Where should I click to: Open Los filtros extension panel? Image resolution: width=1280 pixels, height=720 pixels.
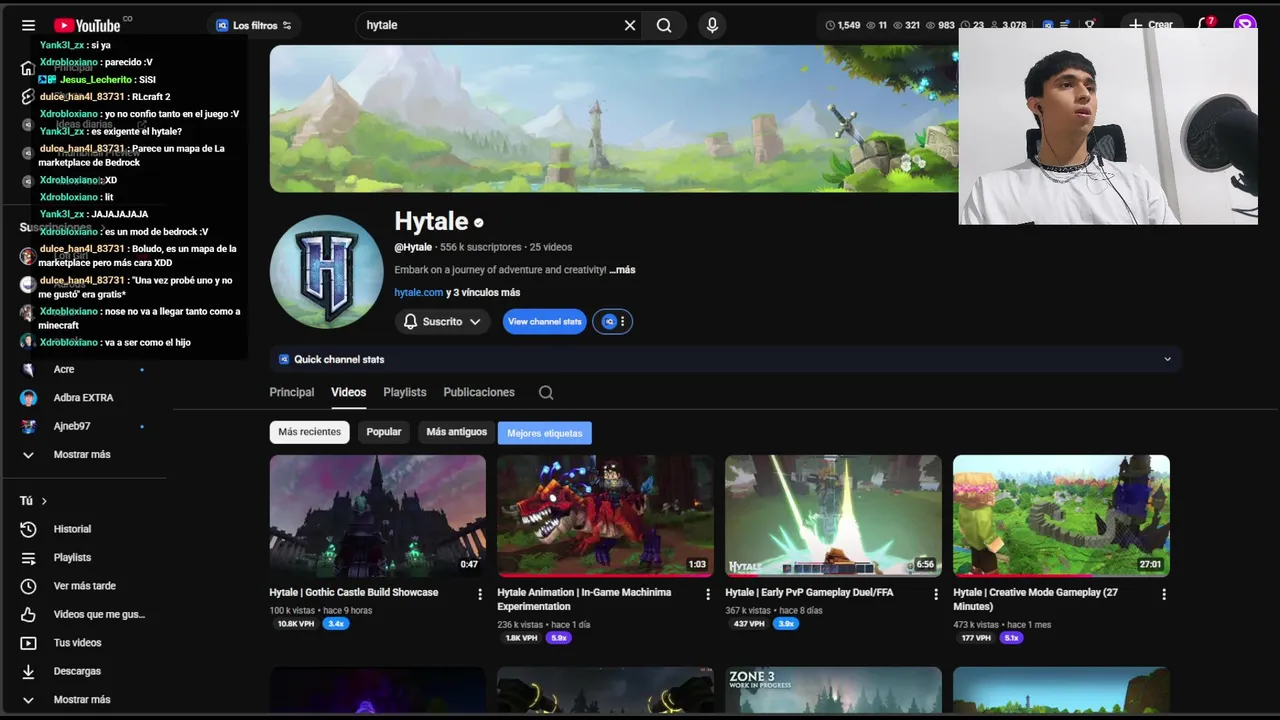[254, 25]
